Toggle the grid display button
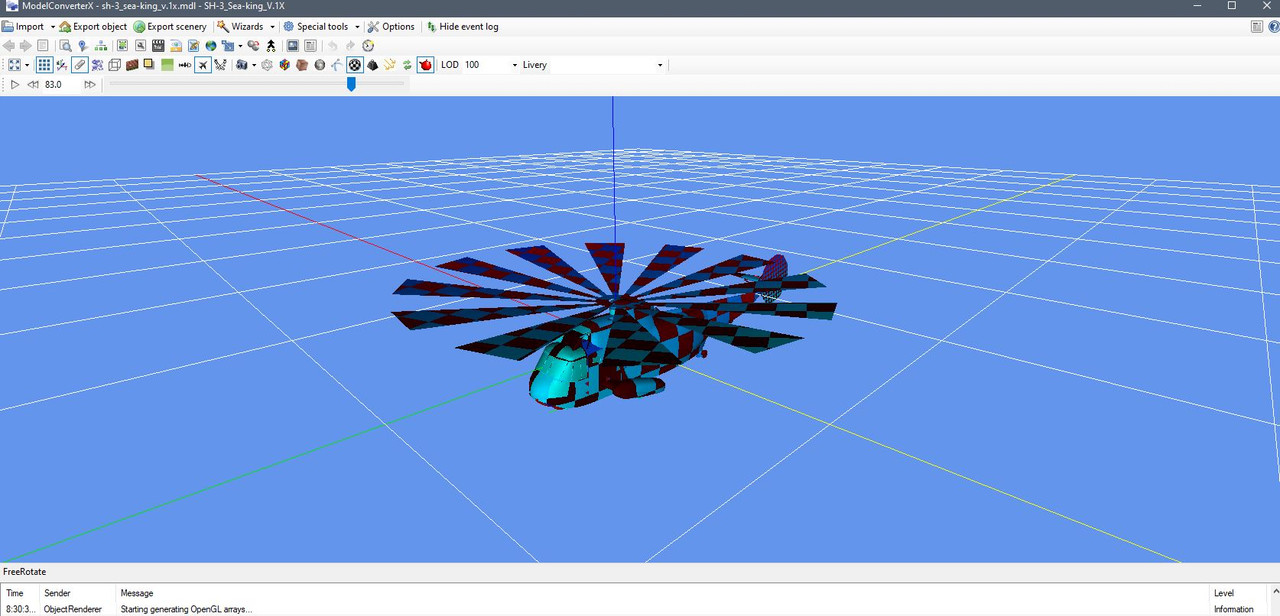The image size is (1280, 616). pos(44,65)
